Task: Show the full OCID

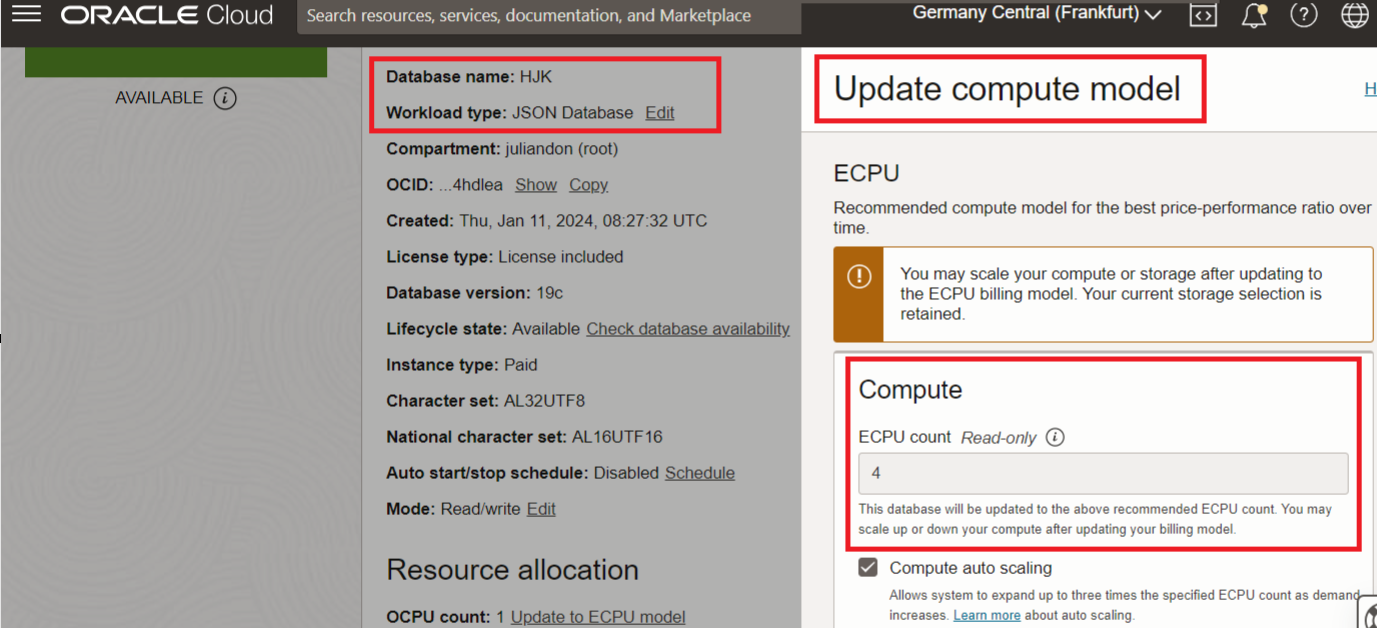Action: [x=536, y=185]
